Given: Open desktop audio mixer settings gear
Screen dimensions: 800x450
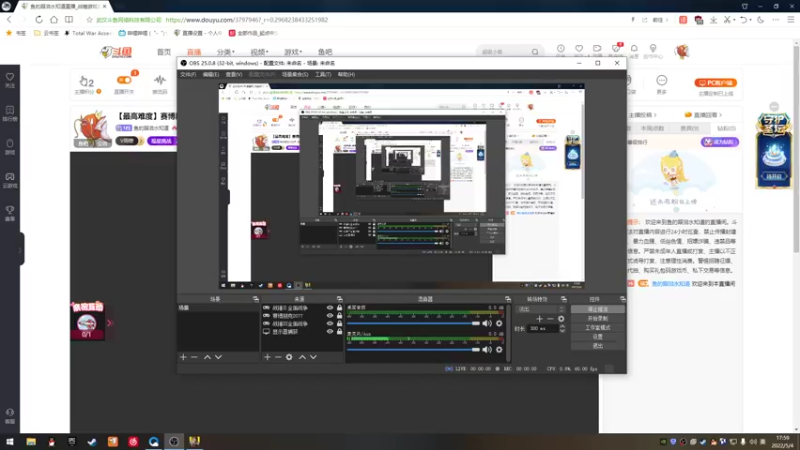Looking at the screenshot, I should tap(499, 323).
